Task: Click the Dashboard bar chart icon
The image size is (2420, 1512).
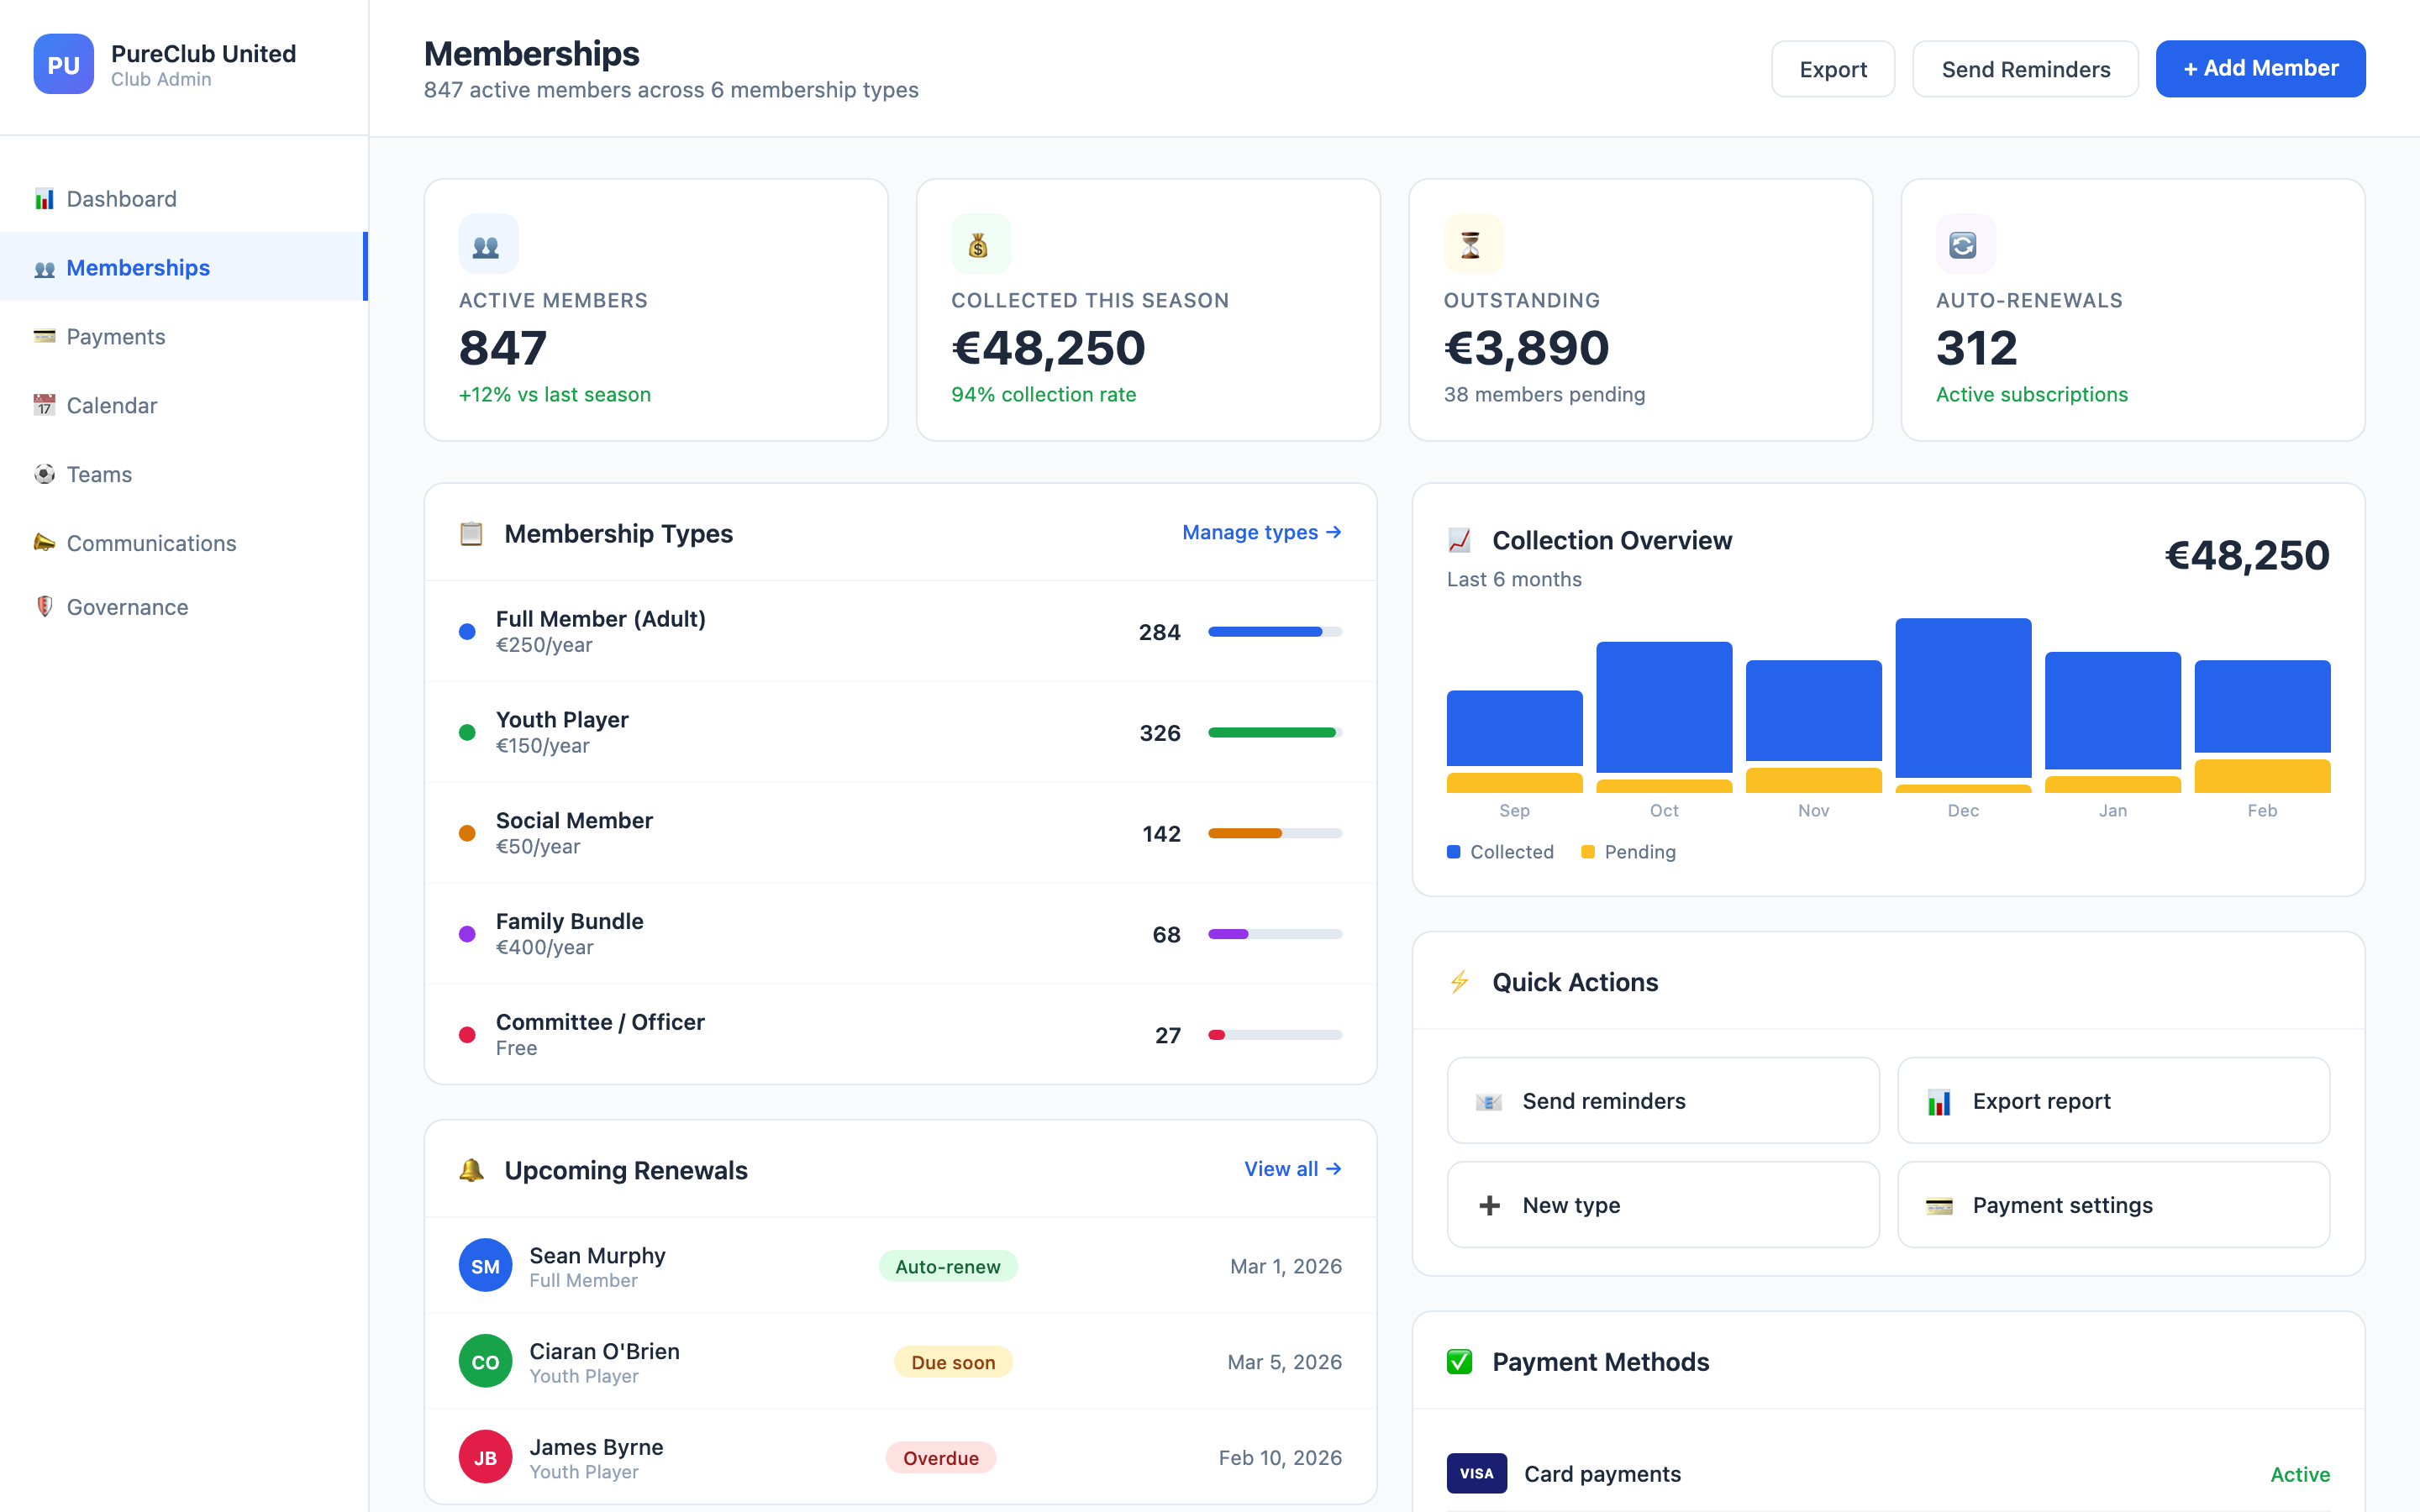Action: [44, 199]
